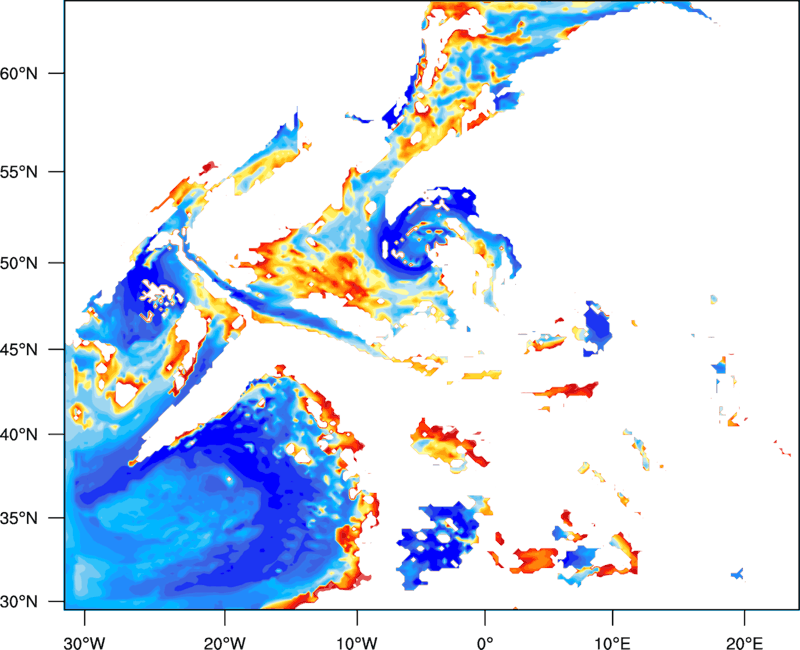The image size is (800, 650).
Task: Click the 30°N latitude label
Action: pyautogui.click(x=19, y=602)
